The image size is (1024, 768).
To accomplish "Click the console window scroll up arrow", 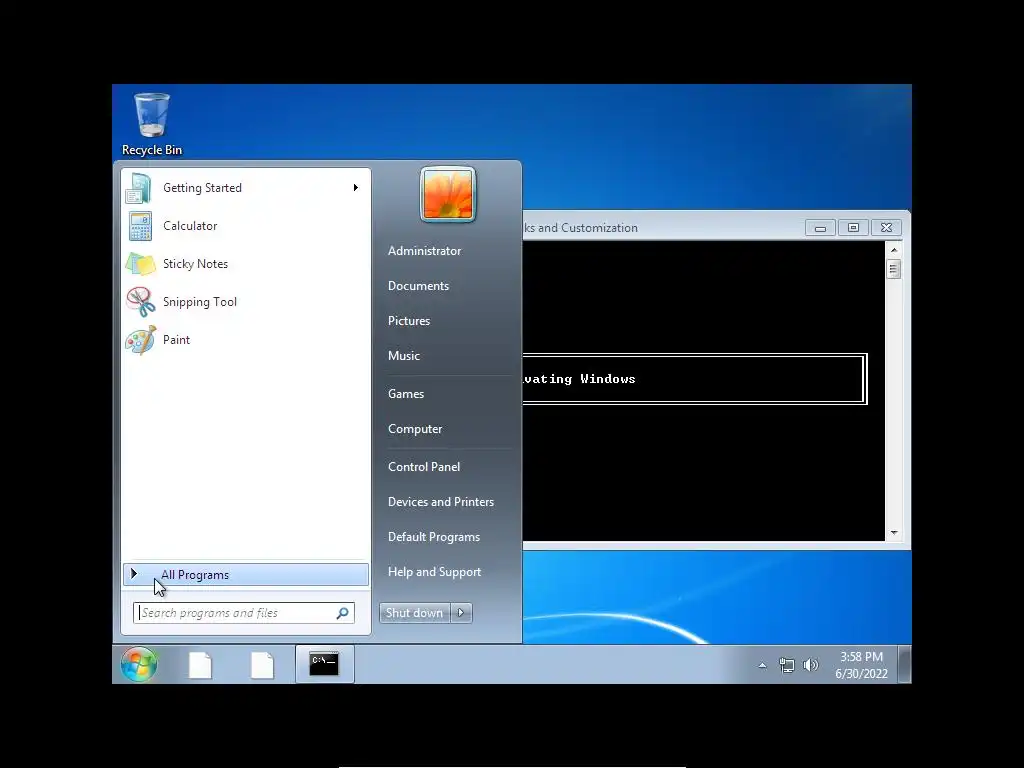I will point(894,250).
